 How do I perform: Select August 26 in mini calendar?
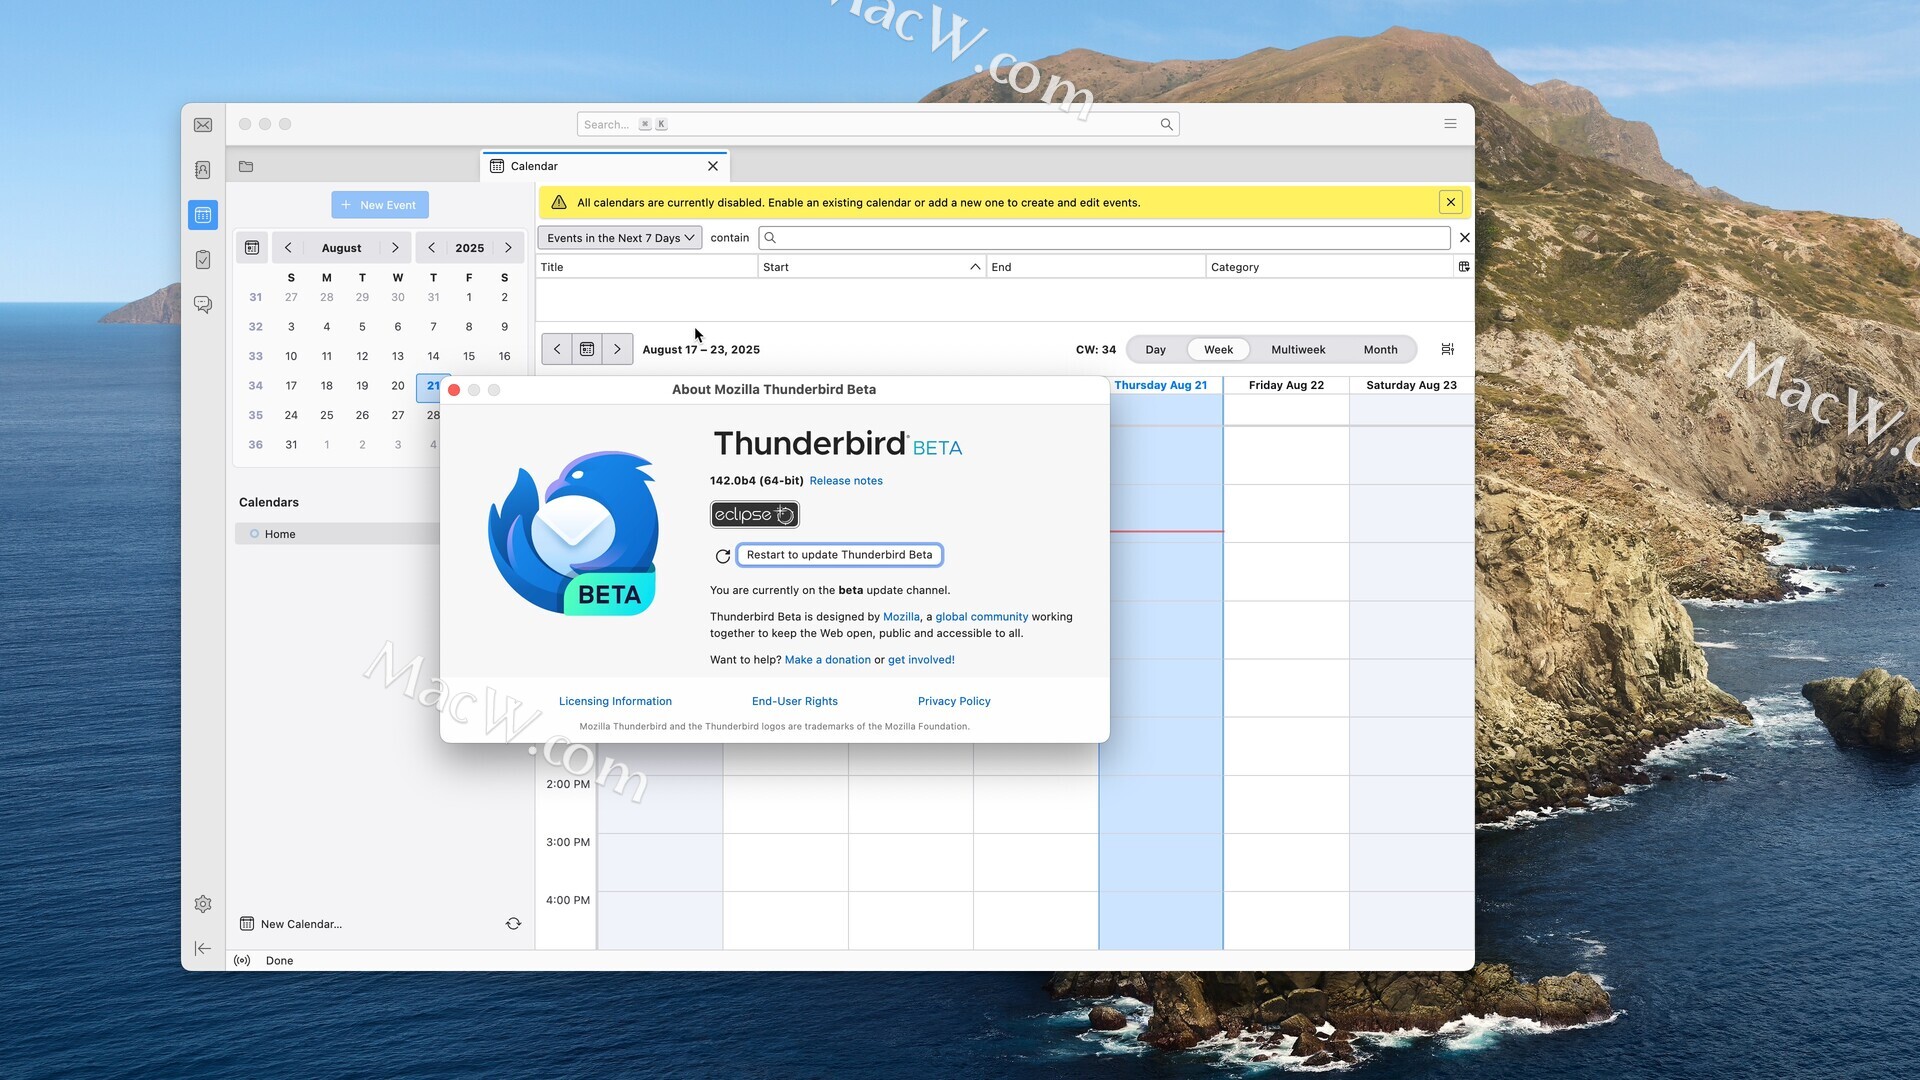(362, 415)
